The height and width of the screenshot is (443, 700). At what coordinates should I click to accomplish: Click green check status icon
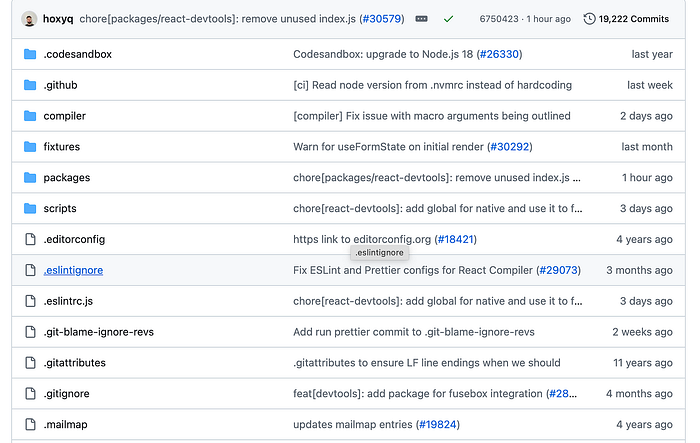[448, 19]
